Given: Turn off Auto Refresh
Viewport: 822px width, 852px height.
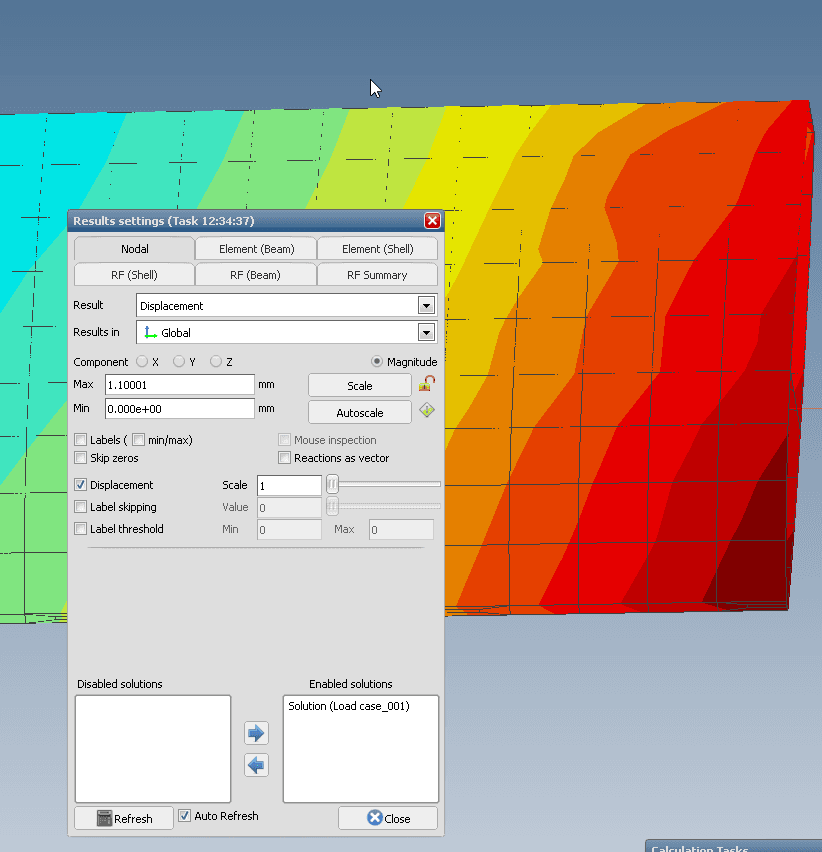Looking at the screenshot, I should (184, 816).
